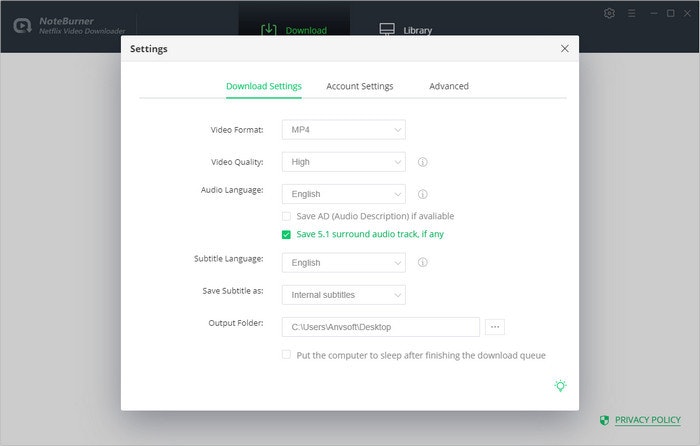
Task: Enable sleep after finishing download queue
Action: click(x=286, y=355)
